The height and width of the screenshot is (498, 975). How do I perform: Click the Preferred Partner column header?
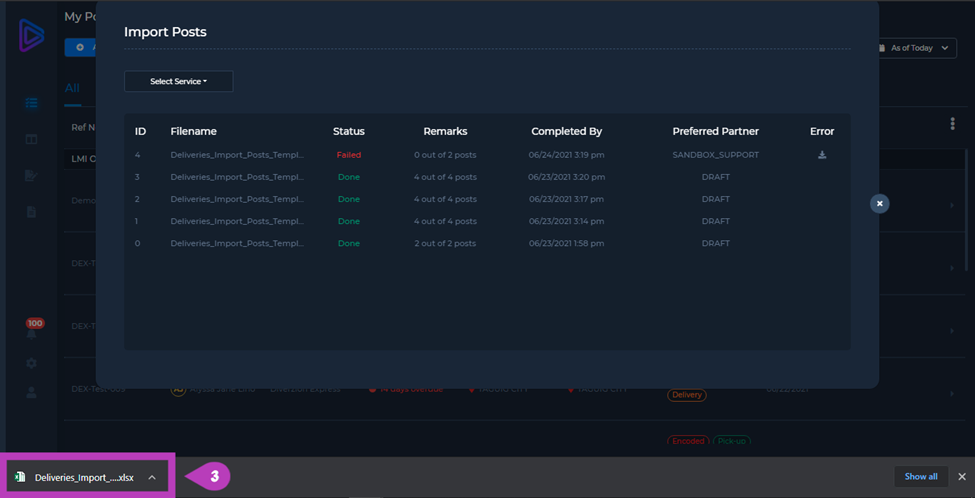[716, 131]
